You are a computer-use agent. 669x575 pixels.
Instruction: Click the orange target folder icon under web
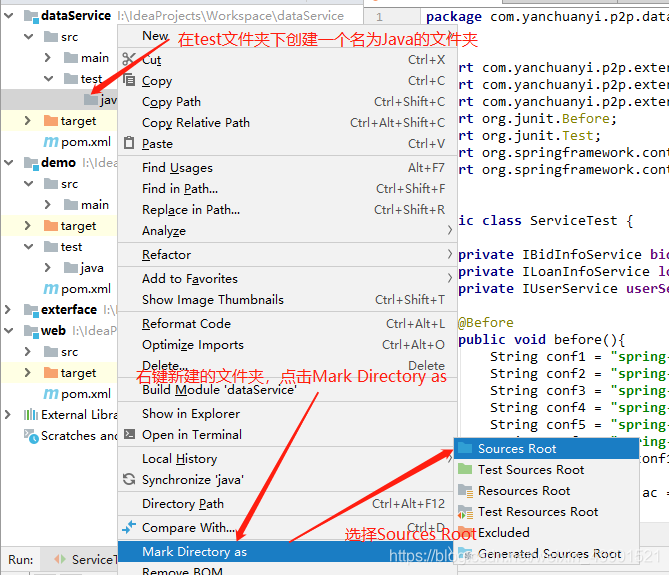(x=51, y=373)
